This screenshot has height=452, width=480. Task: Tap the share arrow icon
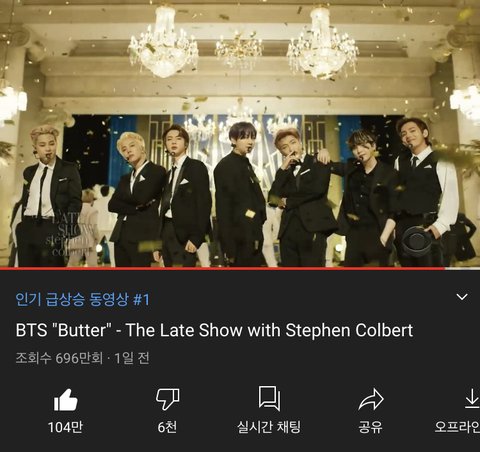(x=371, y=399)
